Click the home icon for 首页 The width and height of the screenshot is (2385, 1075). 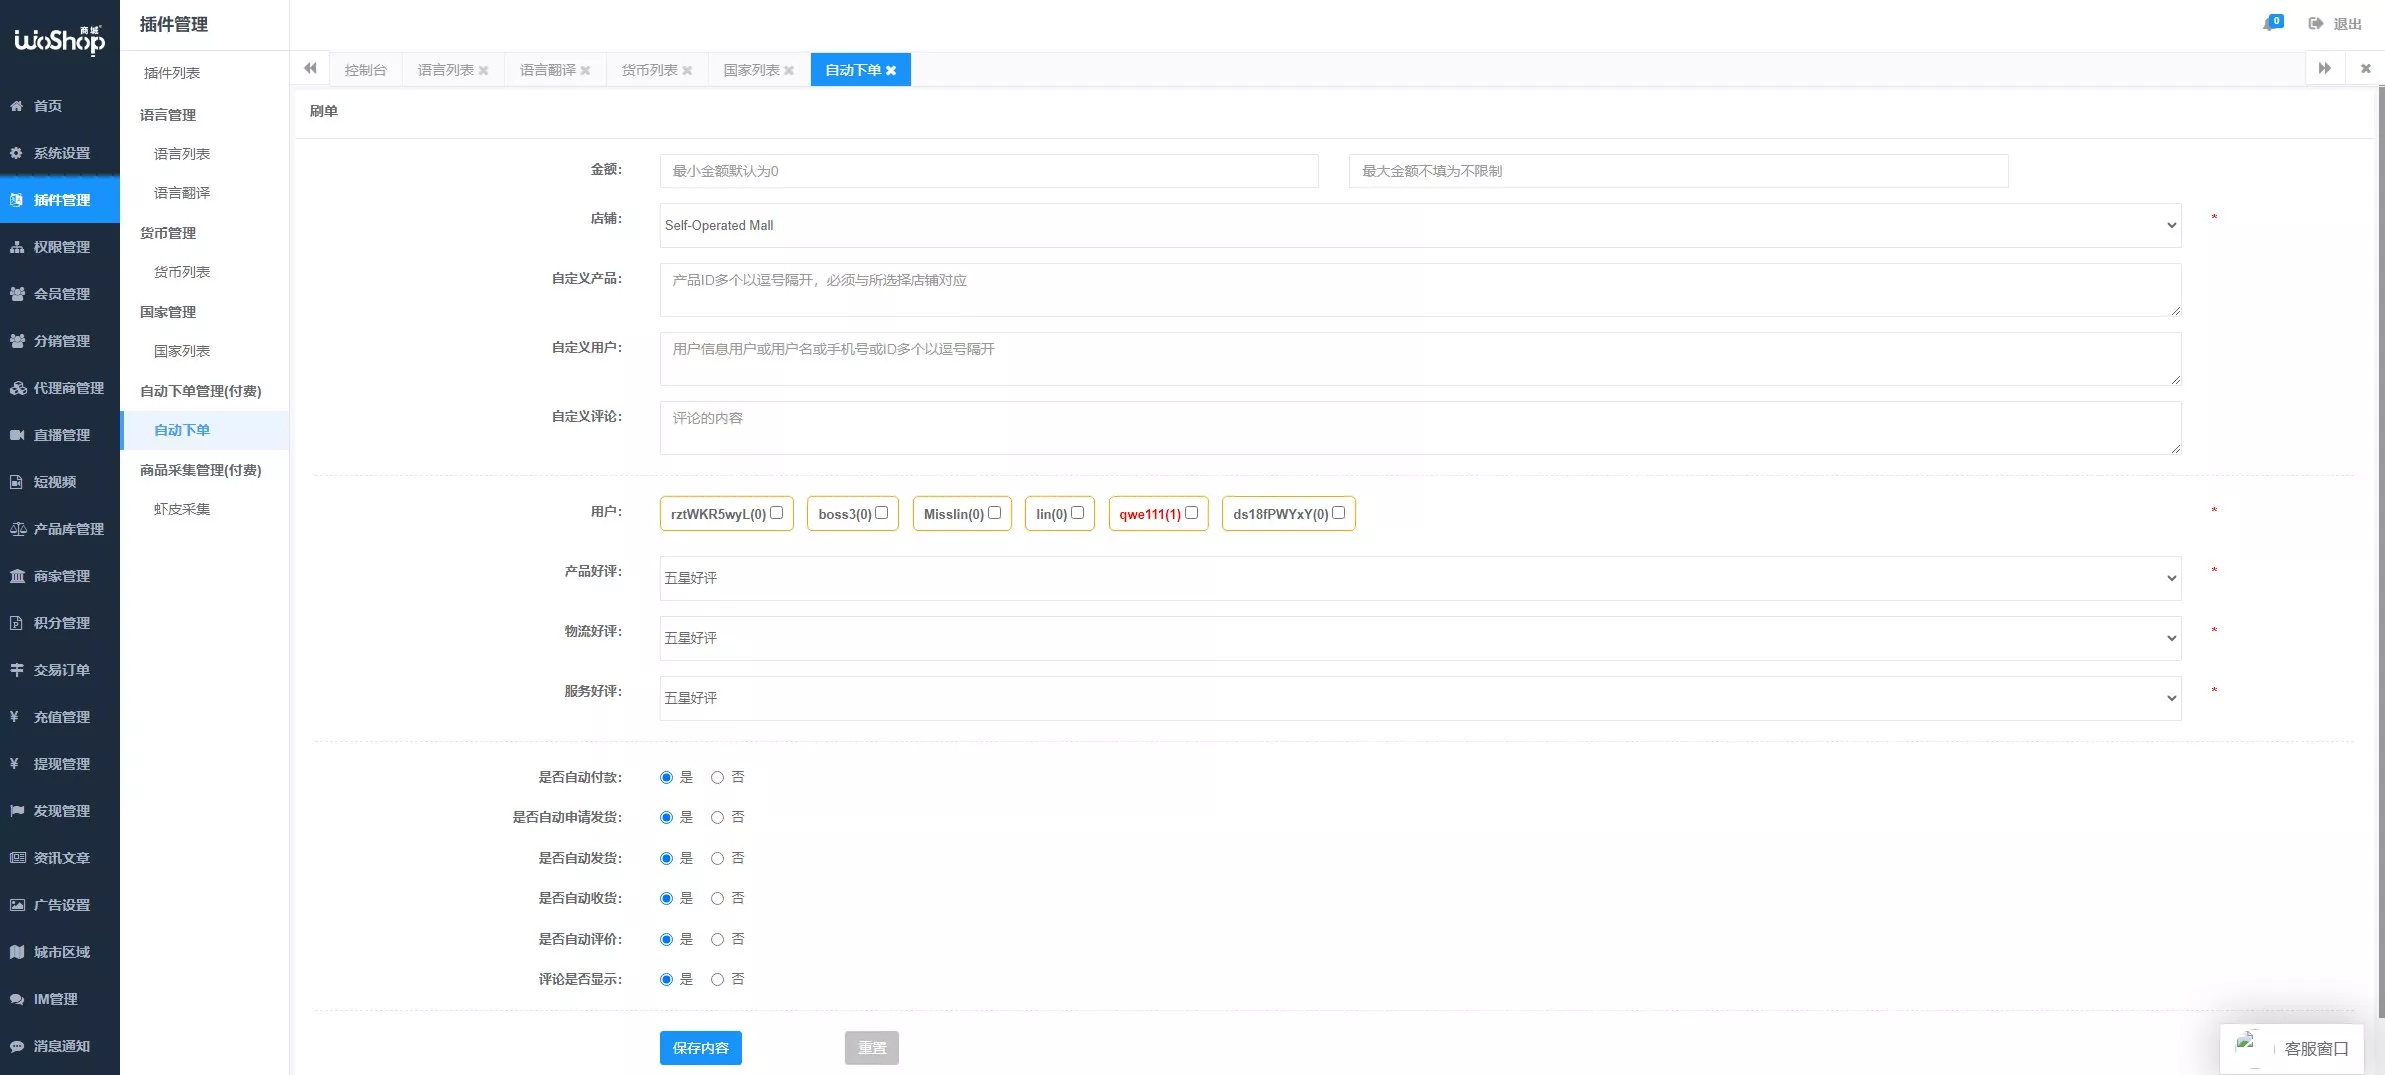[17, 106]
